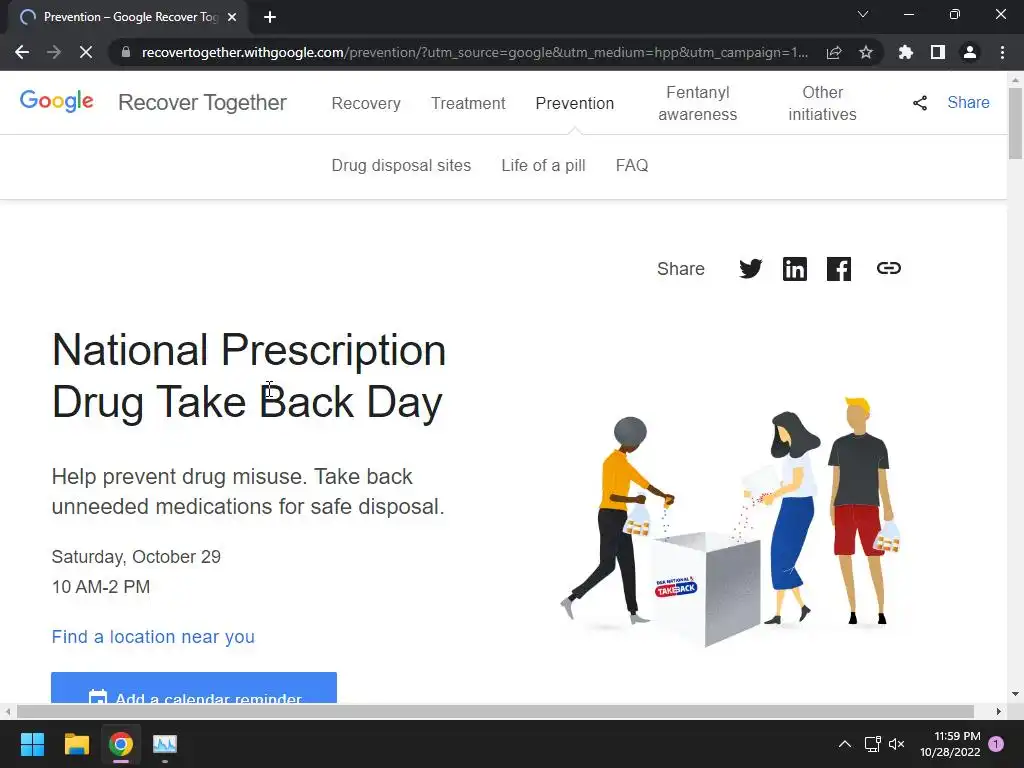Click the muted volume tray icon
The width and height of the screenshot is (1024, 768).
[897, 744]
